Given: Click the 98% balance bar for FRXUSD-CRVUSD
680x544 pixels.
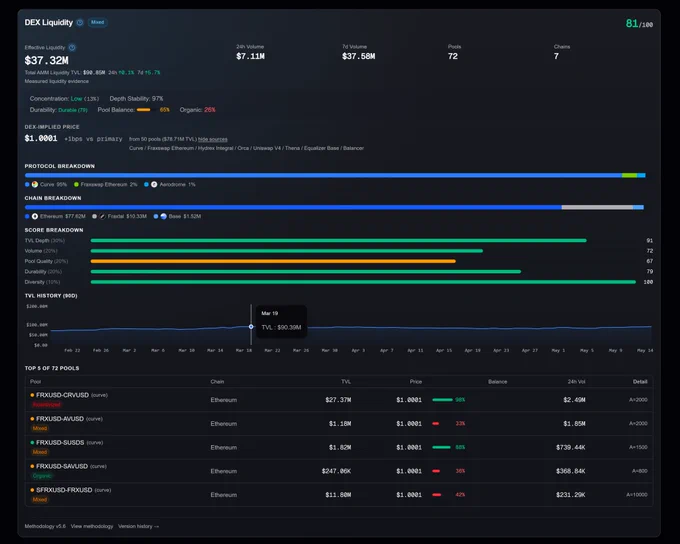Looking at the screenshot, I should click(442, 400).
